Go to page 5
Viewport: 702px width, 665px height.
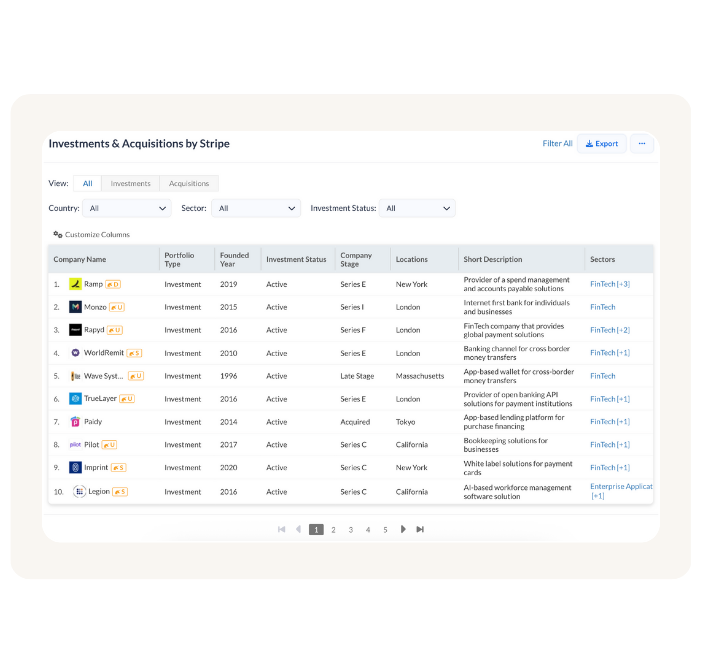click(x=385, y=530)
